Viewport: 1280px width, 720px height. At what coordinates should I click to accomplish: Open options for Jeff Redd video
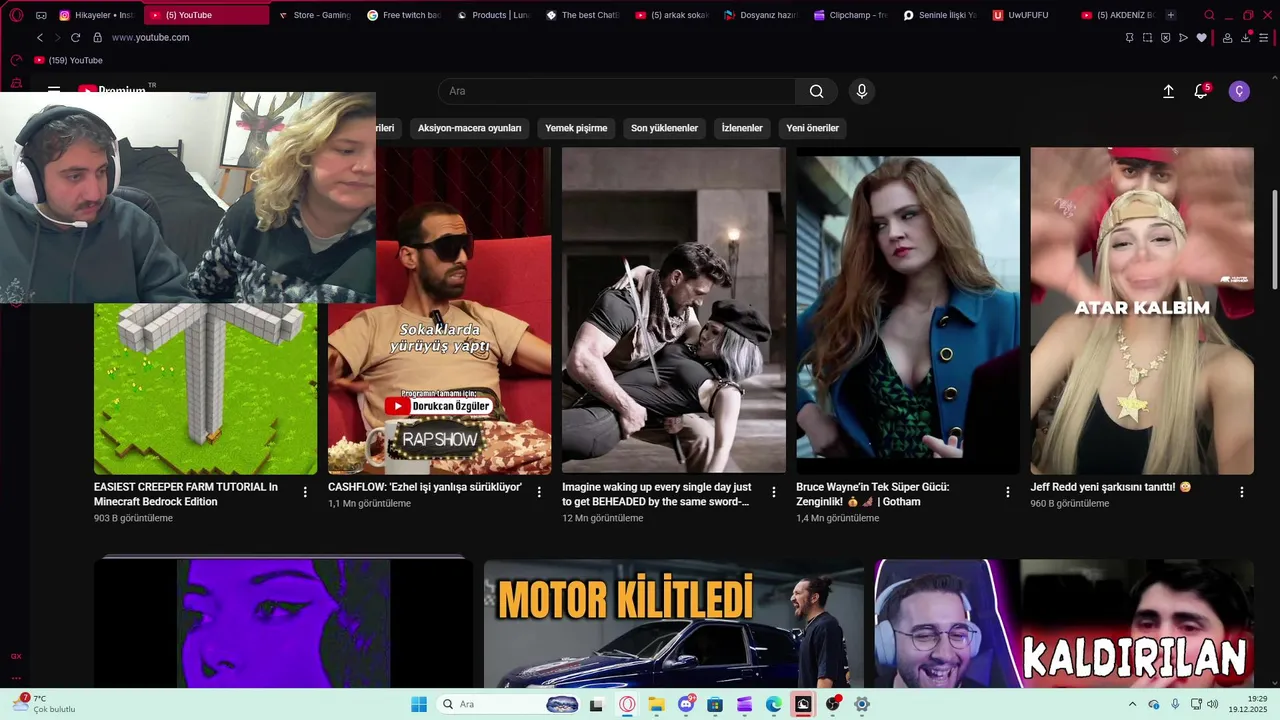[x=1241, y=492]
